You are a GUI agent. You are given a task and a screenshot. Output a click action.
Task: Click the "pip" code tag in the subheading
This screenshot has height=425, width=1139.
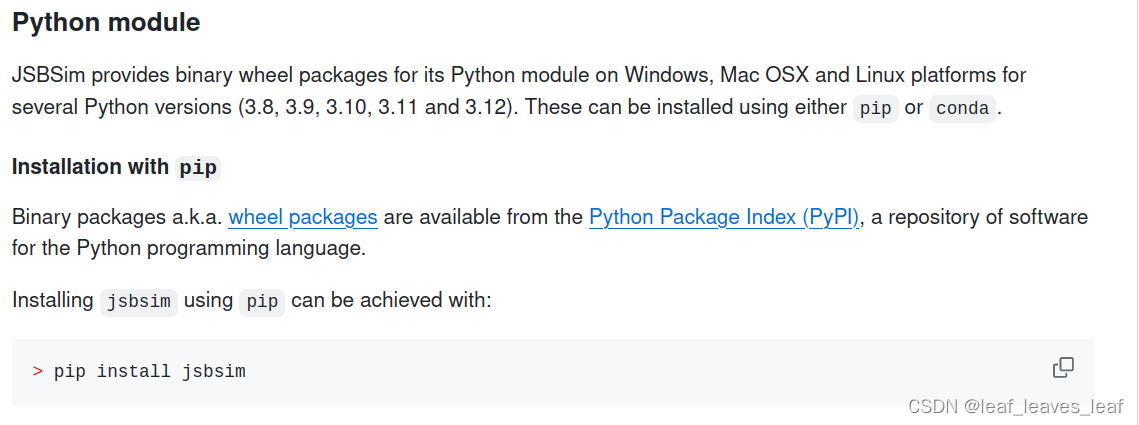click(197, 168)
